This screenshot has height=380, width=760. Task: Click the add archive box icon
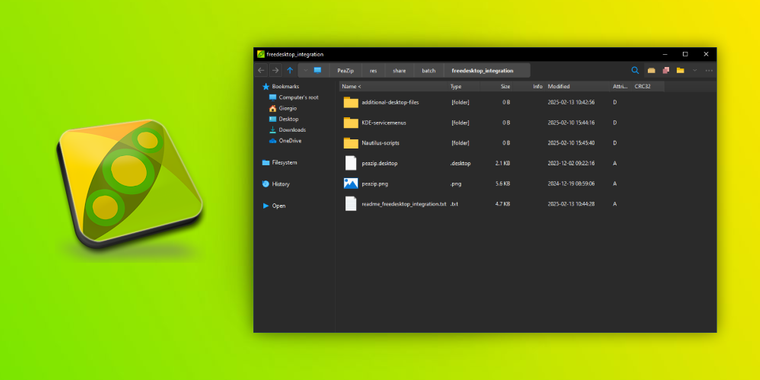point(651,70)
